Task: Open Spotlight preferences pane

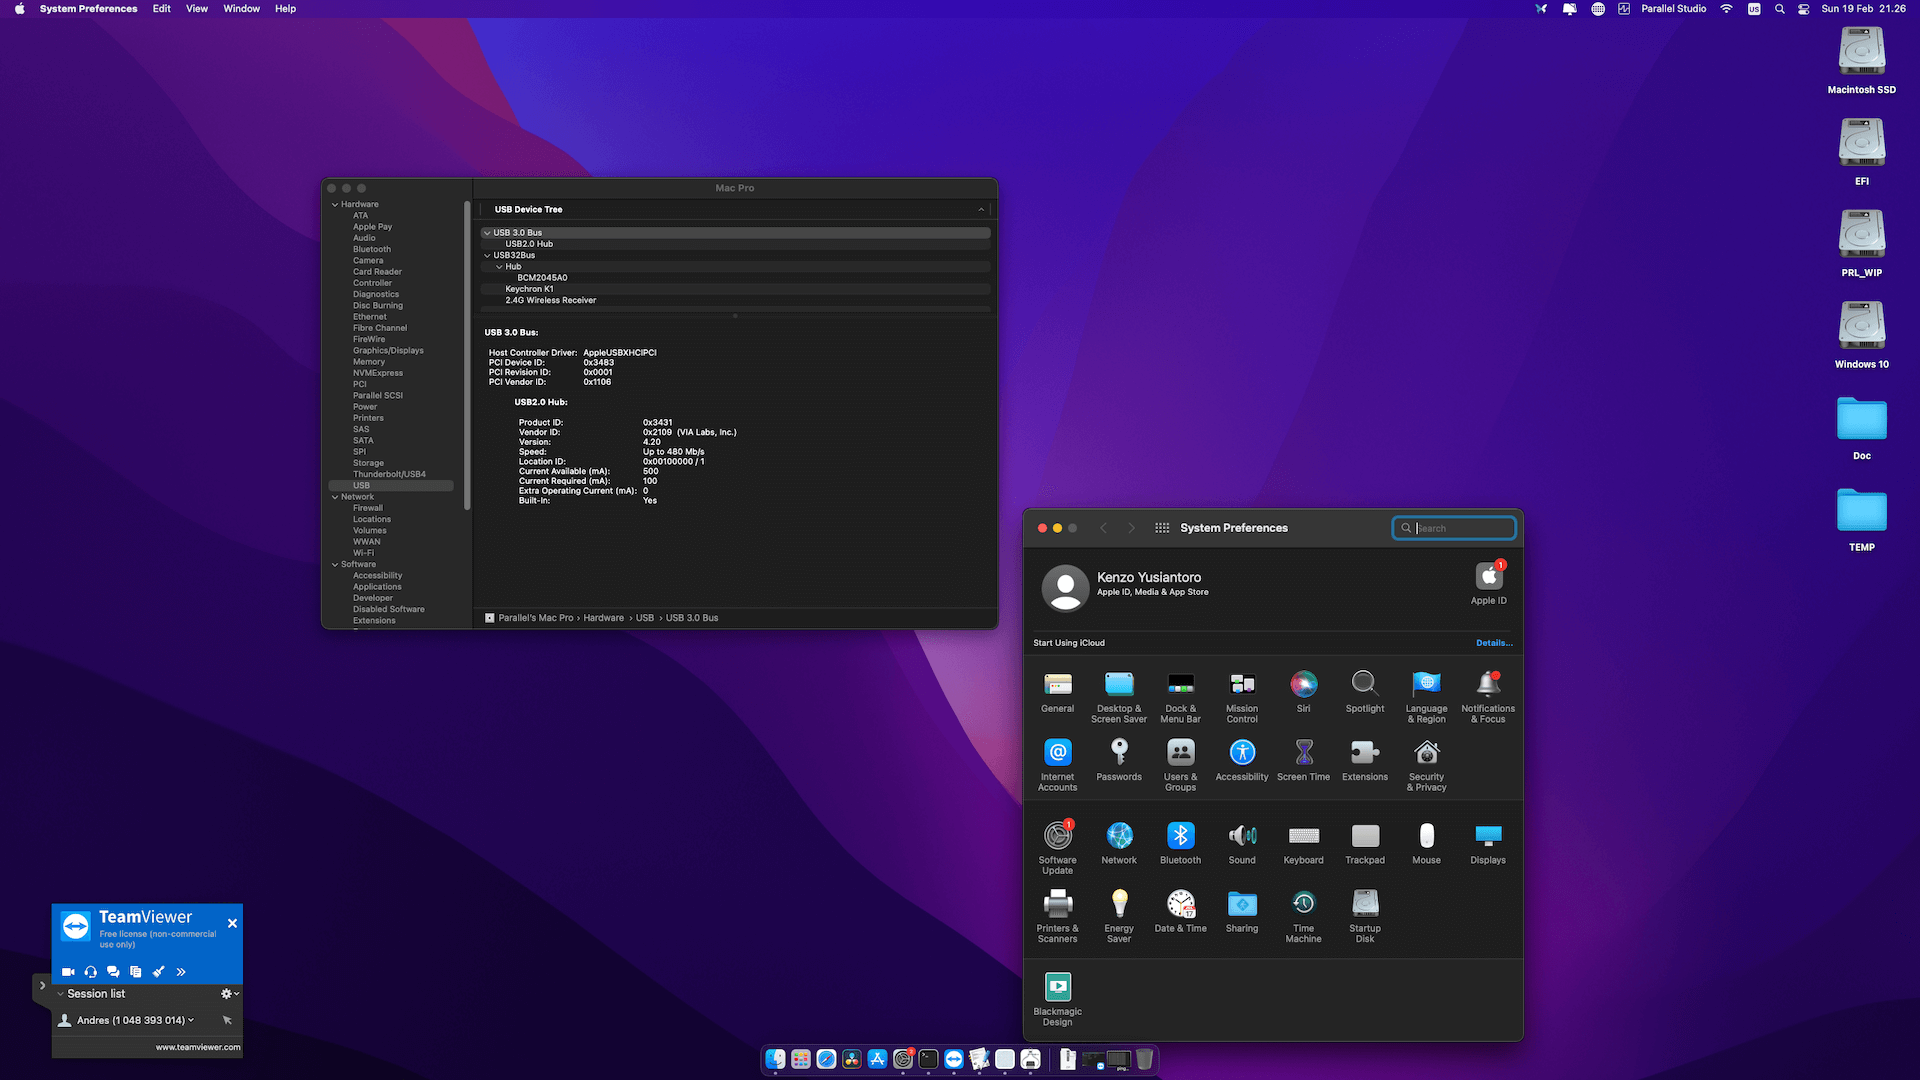Action: point(1365,692)
